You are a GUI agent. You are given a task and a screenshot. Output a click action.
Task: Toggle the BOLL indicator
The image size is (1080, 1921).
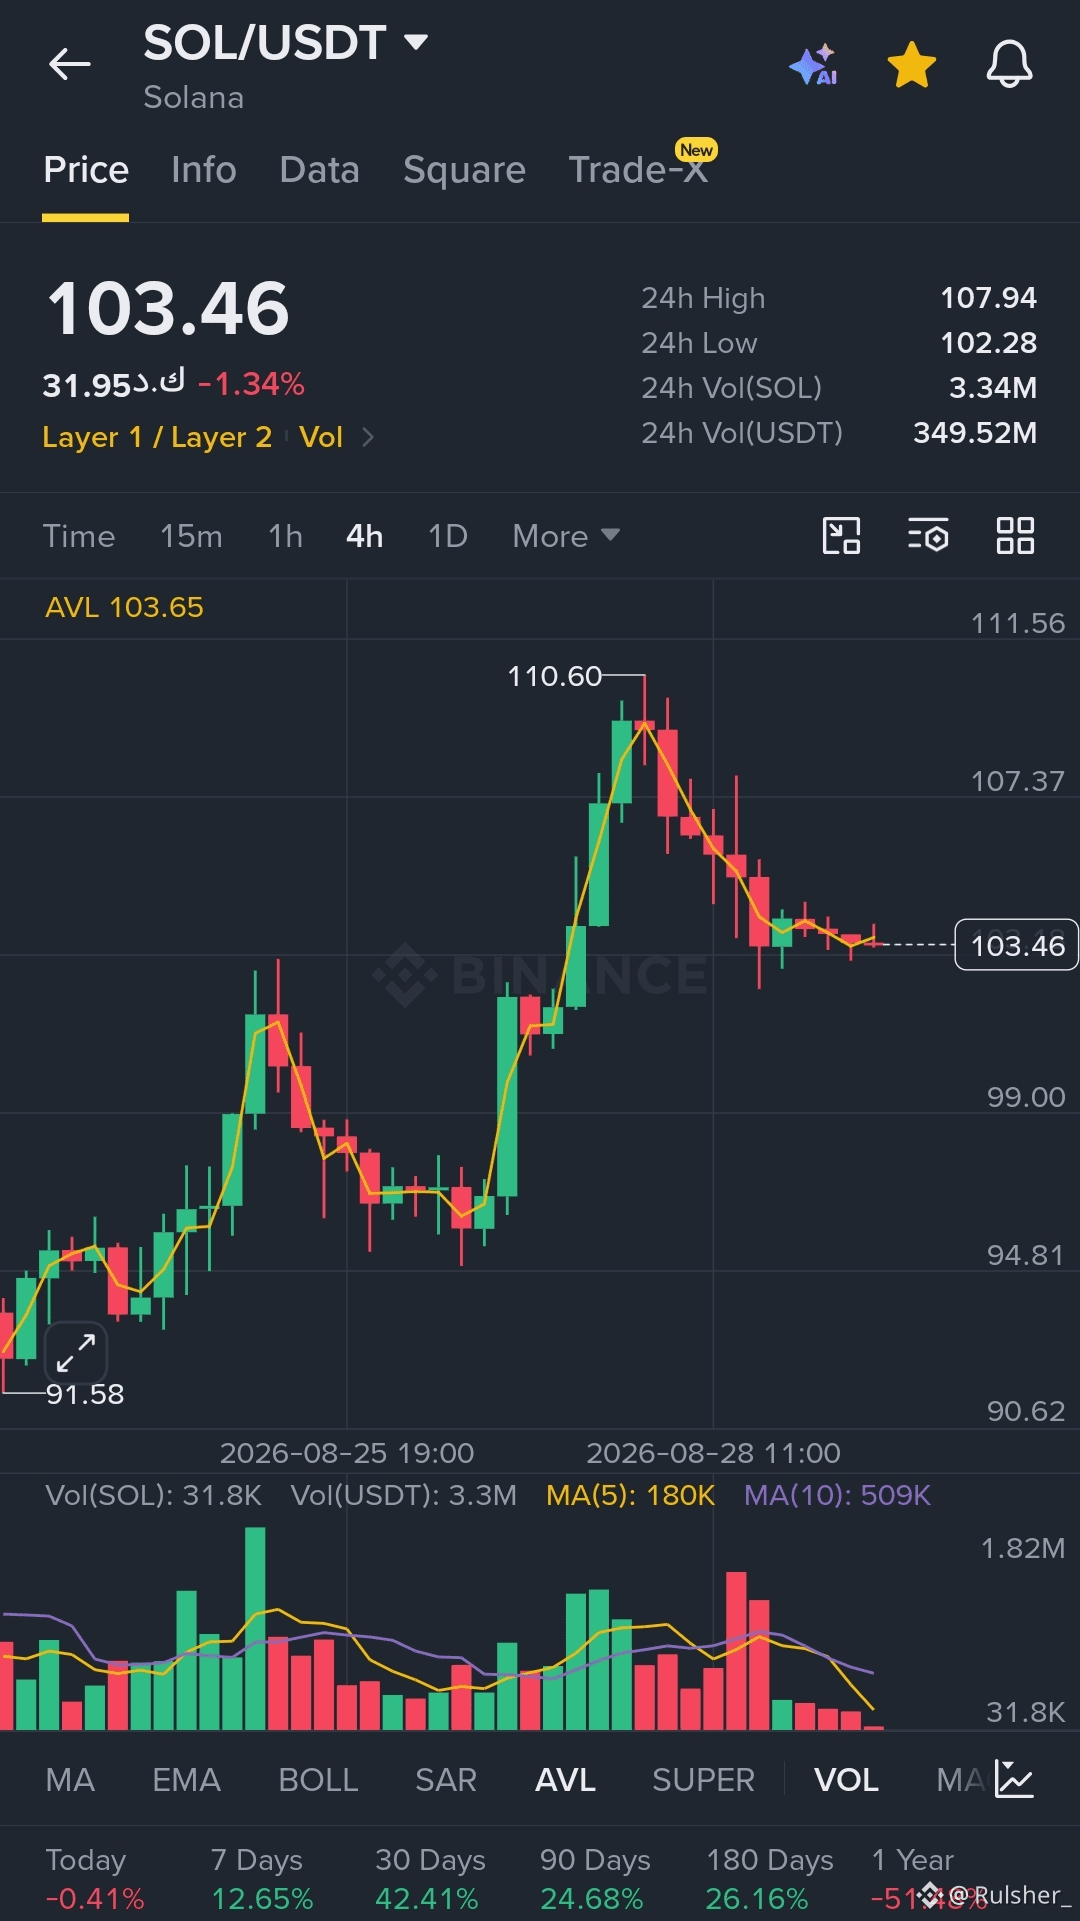coord(318,1780)
